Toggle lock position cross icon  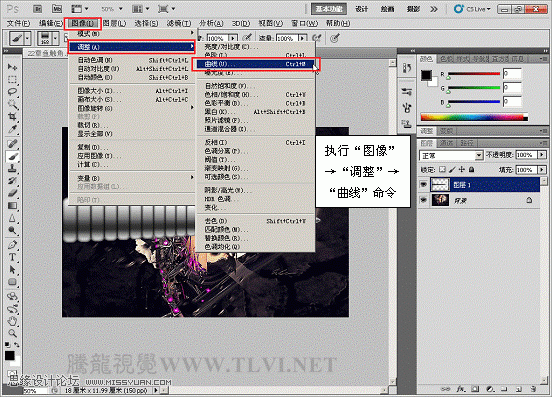(x=462, y=170)
